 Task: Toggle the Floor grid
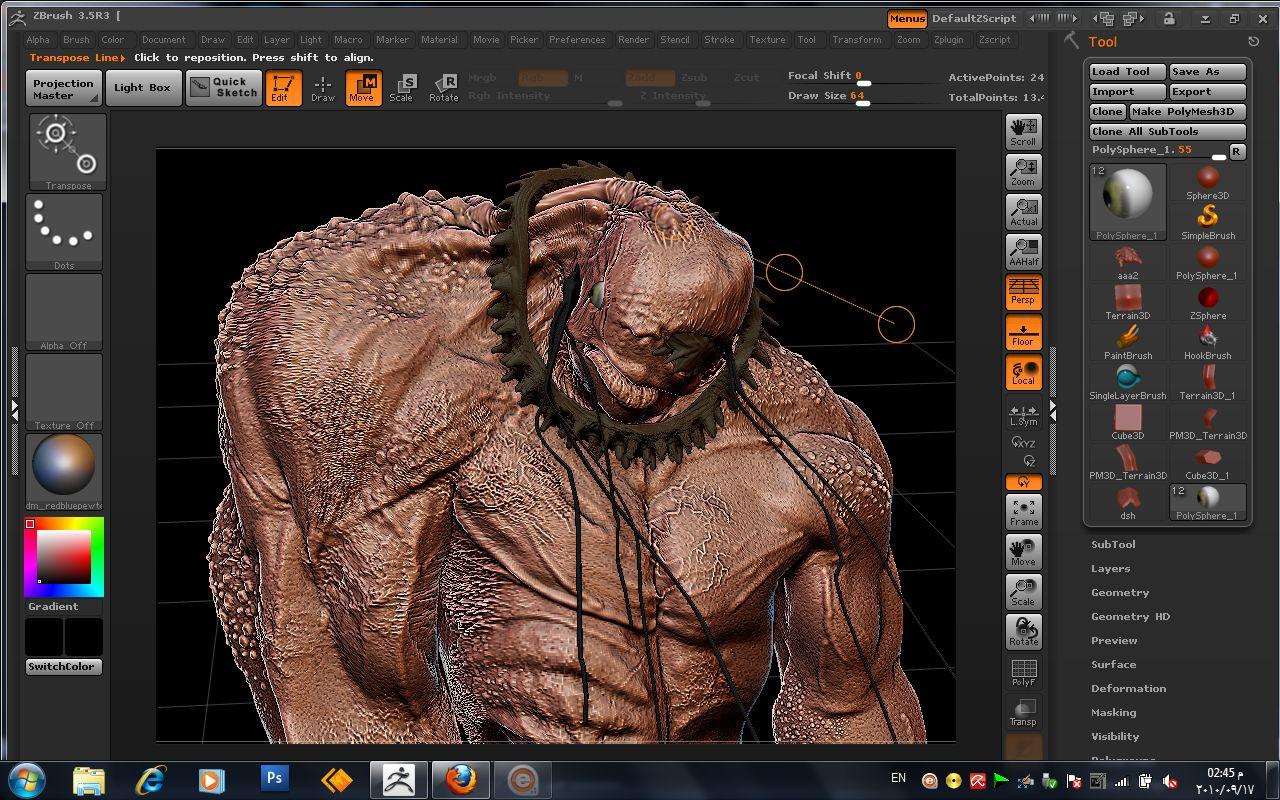point(1023,333)
